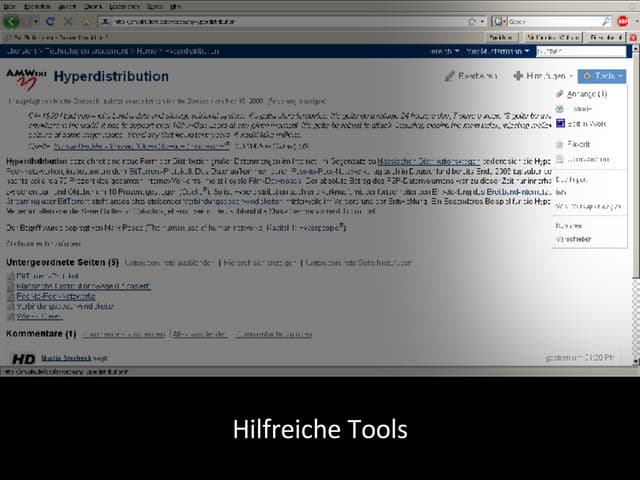This screenshot has width=640, height=480.
Task: Open the user name dropdown in wiki header
Action: pos(498,51)
